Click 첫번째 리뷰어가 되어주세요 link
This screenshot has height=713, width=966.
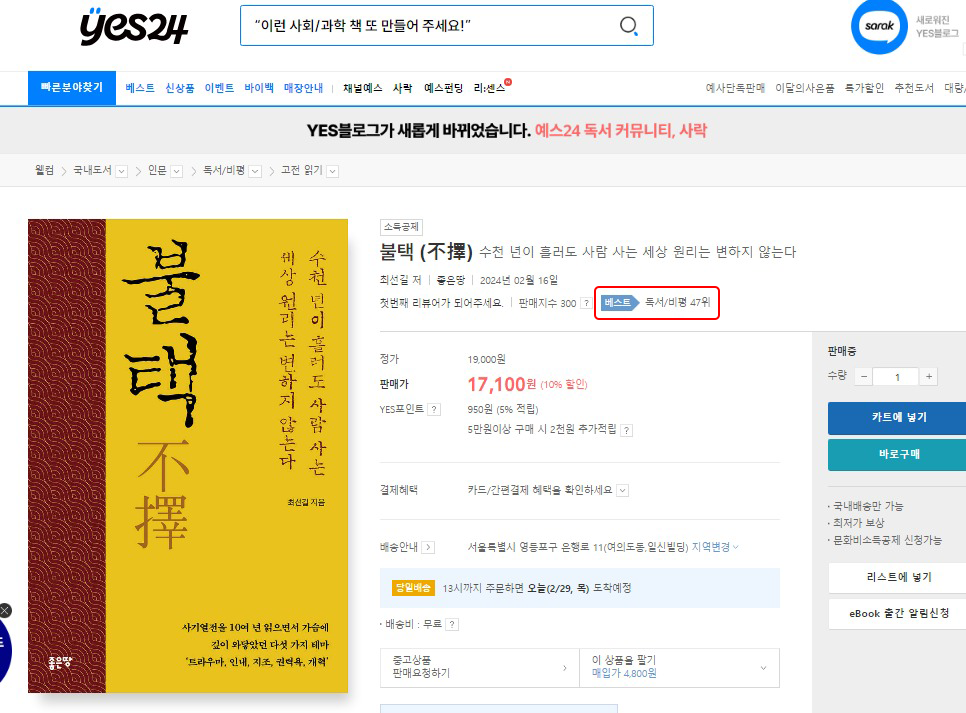click(441, 303)
